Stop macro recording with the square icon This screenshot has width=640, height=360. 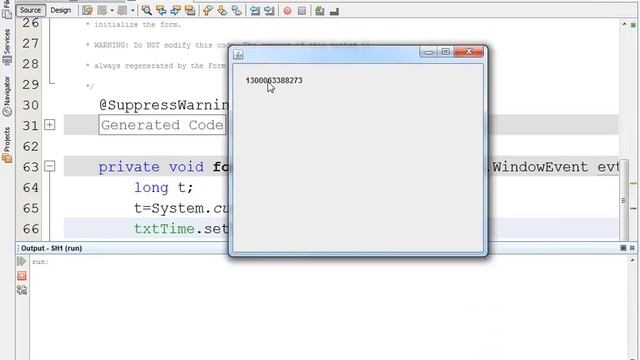coord(302,11)
